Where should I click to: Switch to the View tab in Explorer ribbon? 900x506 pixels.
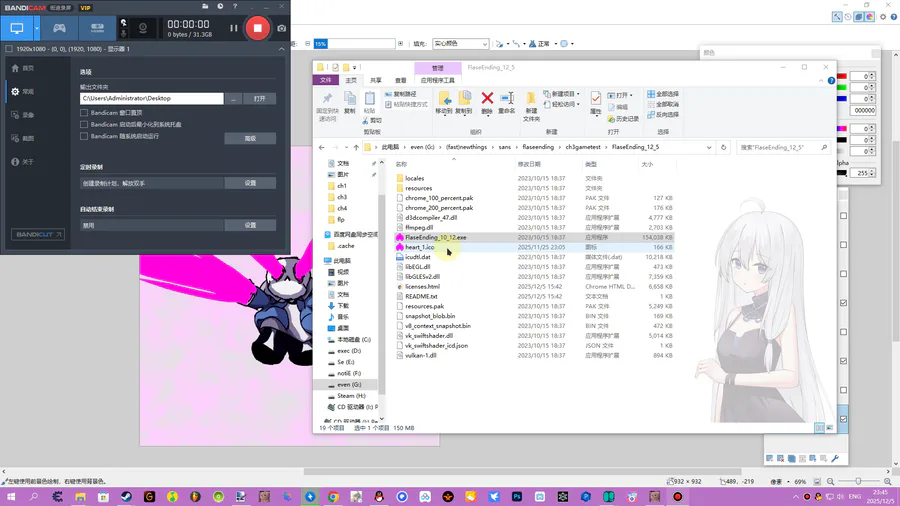coord(401,80)
